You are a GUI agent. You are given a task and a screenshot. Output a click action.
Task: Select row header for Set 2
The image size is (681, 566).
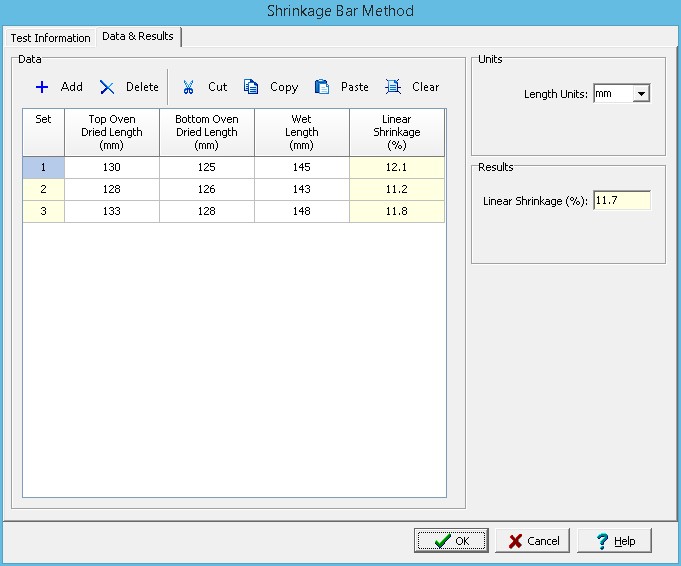tap(43, 190)
